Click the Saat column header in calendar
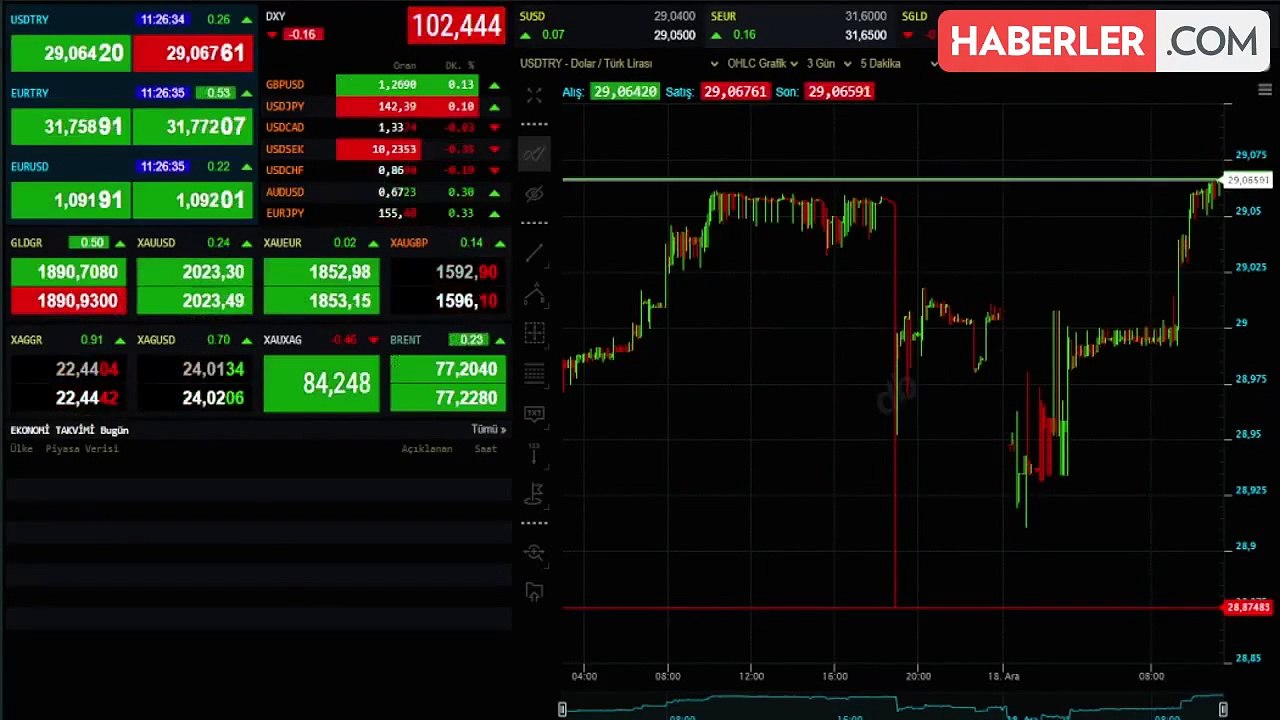 [486, 449]
